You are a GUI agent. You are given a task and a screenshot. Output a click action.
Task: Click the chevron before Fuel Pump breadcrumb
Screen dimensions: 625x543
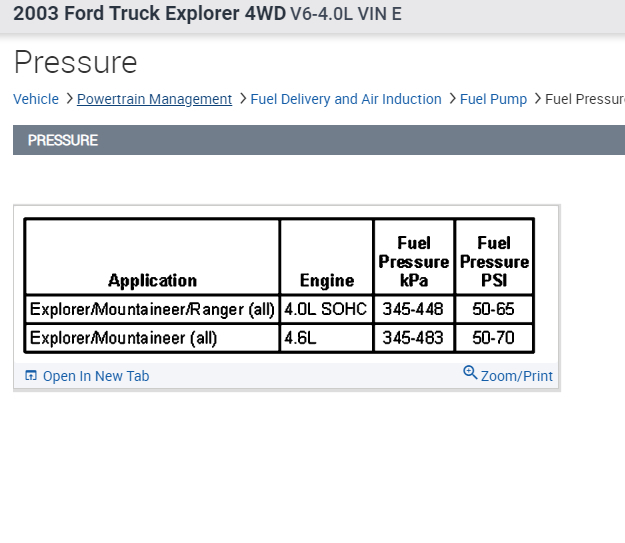click(x=452, y=99)
